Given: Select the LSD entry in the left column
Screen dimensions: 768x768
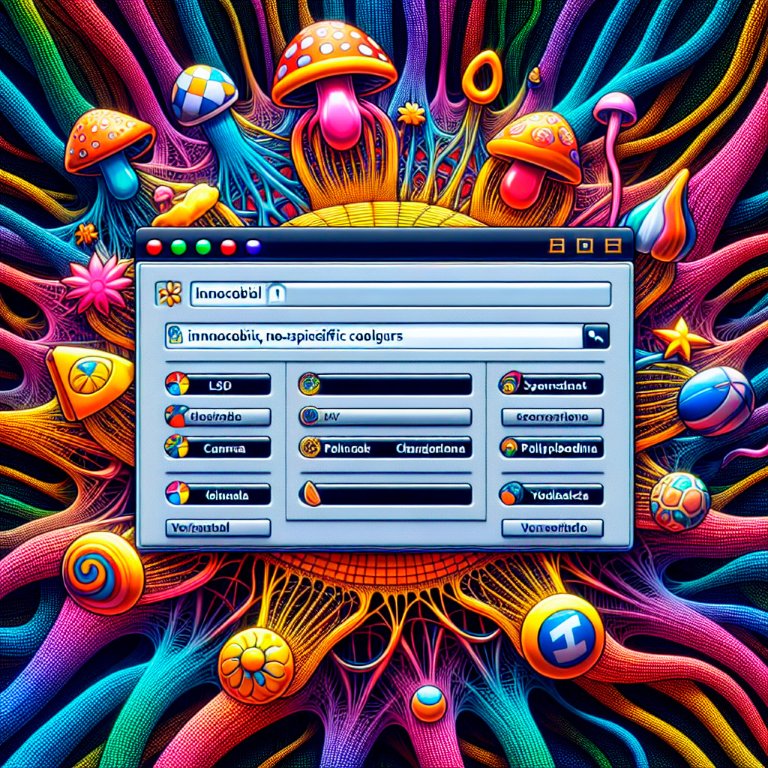Looking at the screenshot, I should [x=230, y=384].
